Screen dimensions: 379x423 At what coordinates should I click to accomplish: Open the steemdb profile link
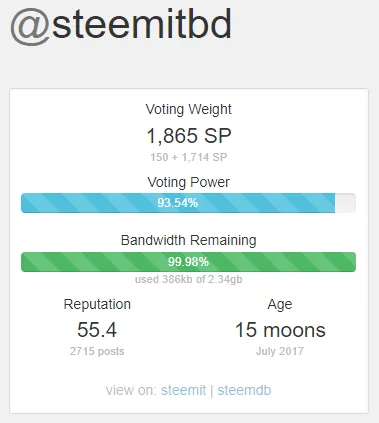tap(244, 390)
